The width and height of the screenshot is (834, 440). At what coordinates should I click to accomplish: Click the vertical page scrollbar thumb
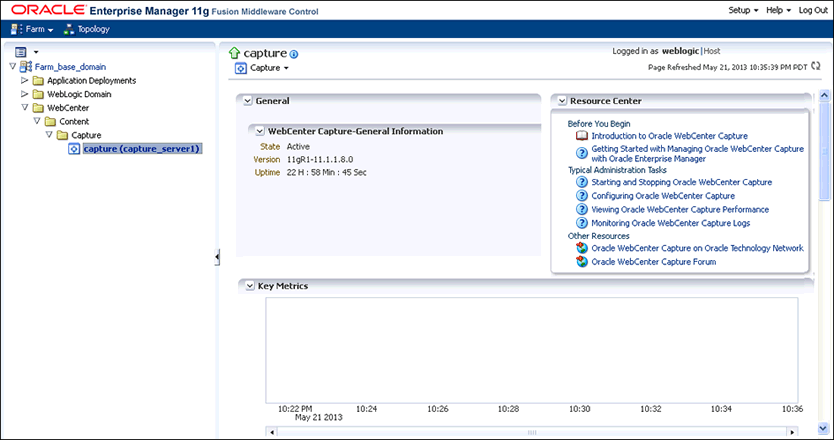point(824,152)
